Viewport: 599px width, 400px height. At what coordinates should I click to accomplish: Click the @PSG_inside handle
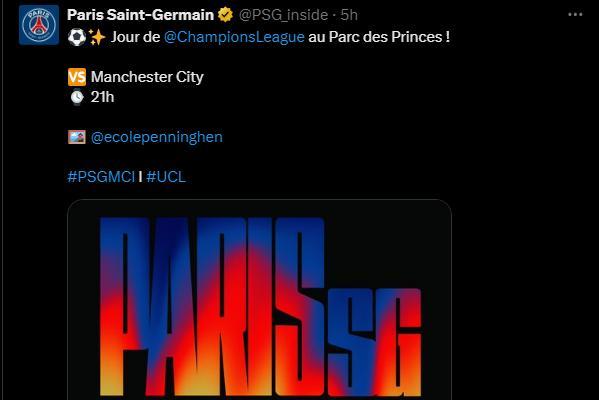click(283, 15)
